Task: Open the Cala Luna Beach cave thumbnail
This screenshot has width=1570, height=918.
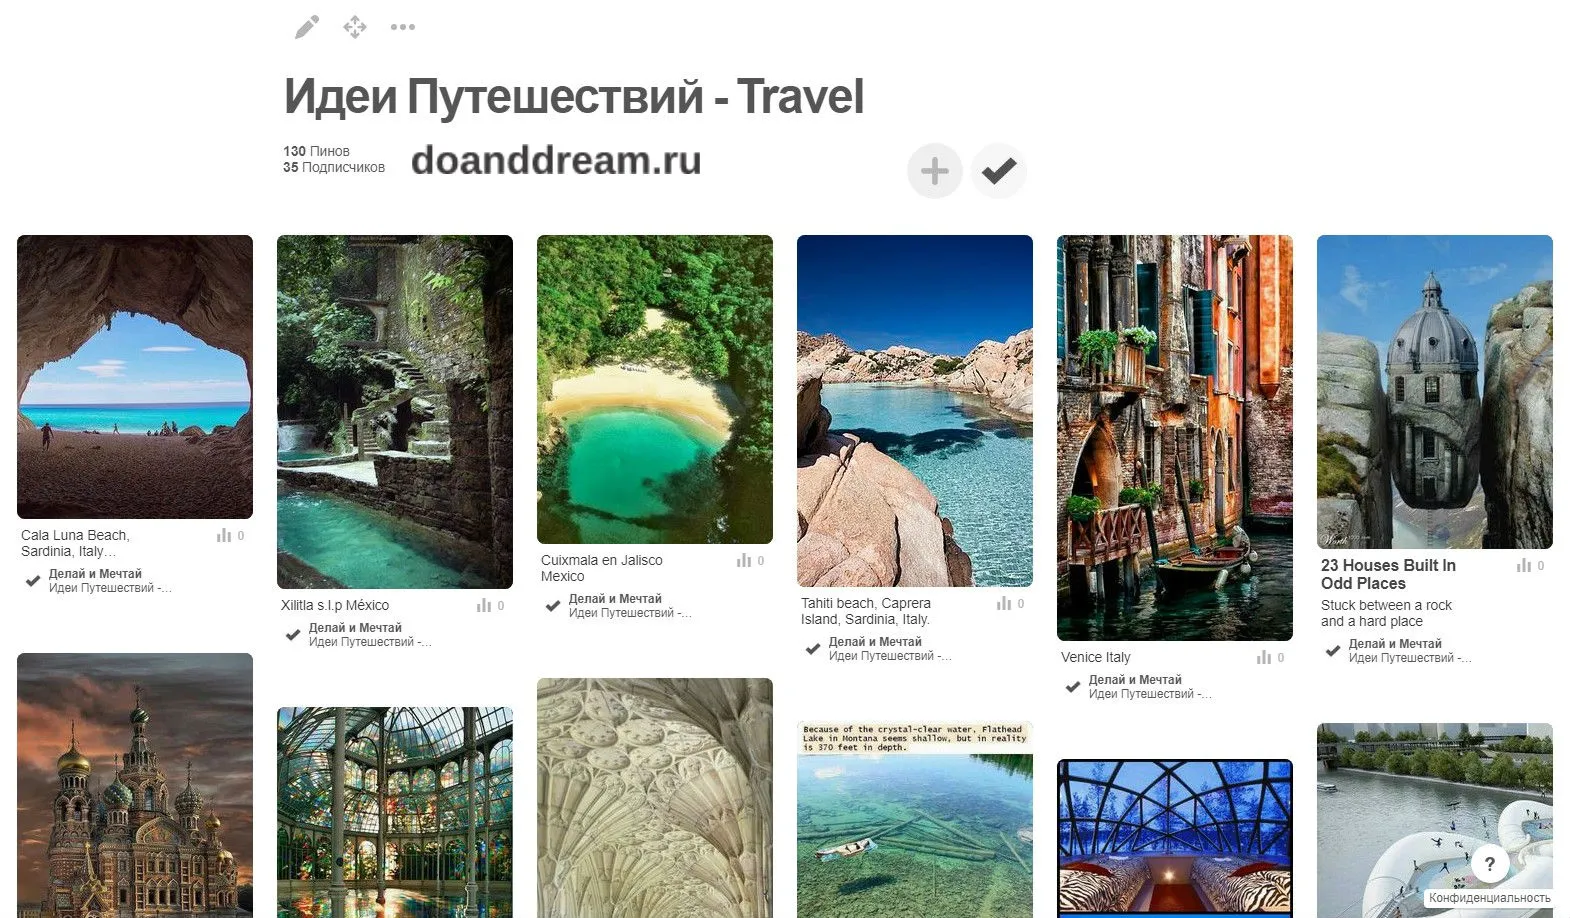Action: (135, 377)
